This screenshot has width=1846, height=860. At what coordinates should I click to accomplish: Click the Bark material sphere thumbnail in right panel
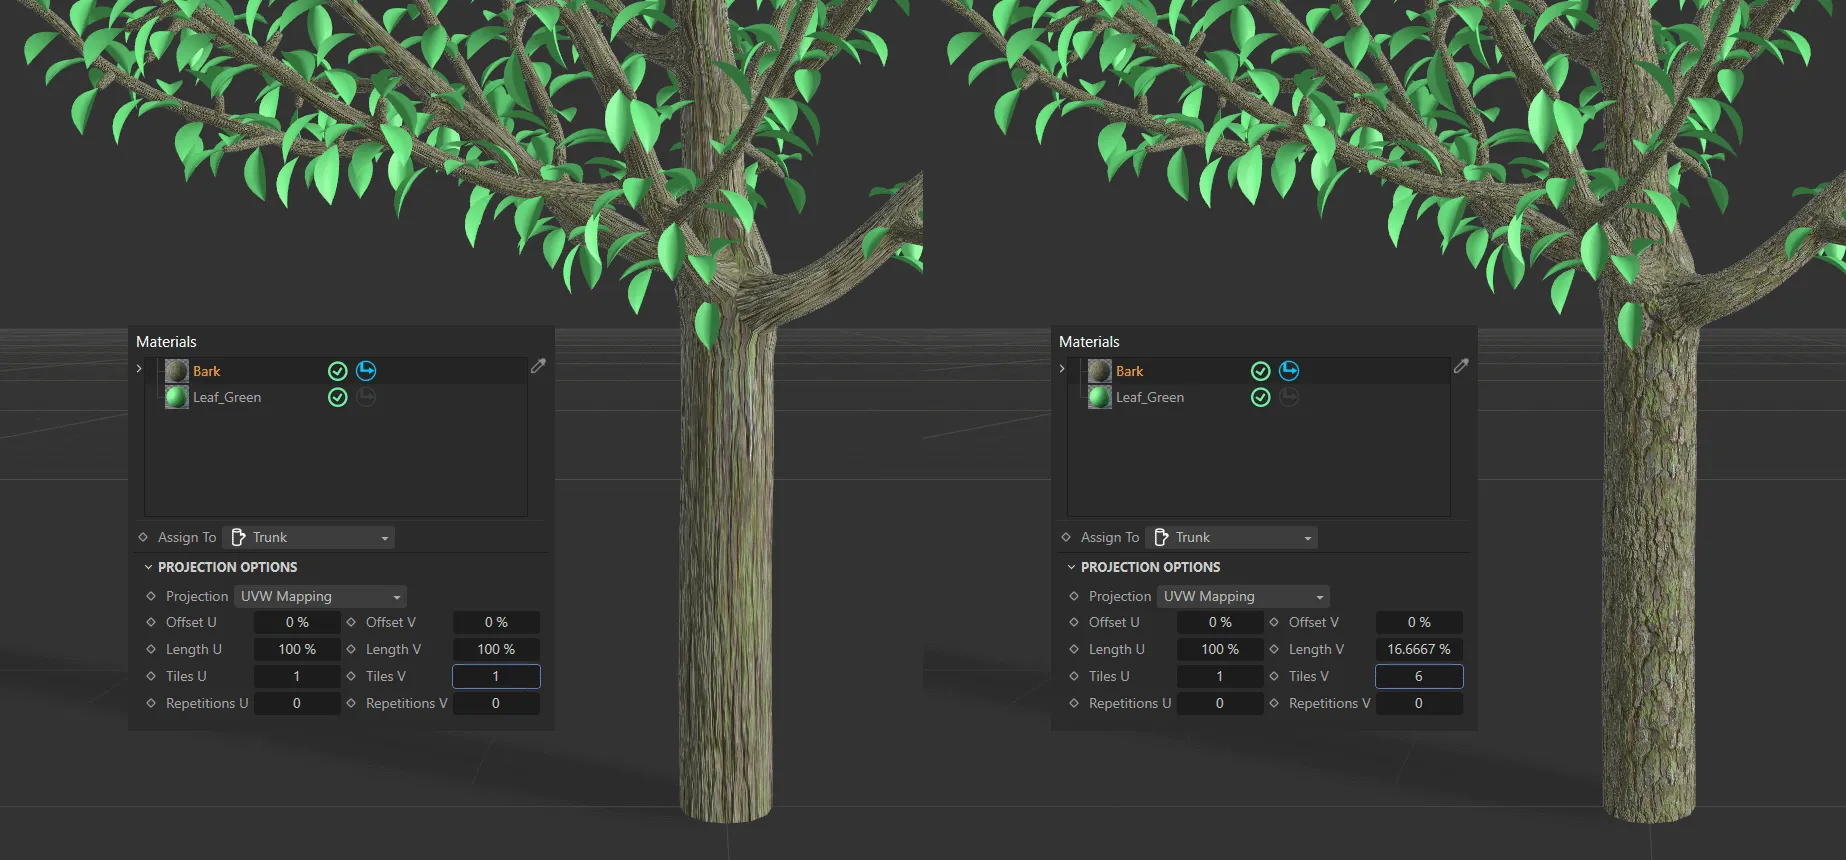[1100, 371]
